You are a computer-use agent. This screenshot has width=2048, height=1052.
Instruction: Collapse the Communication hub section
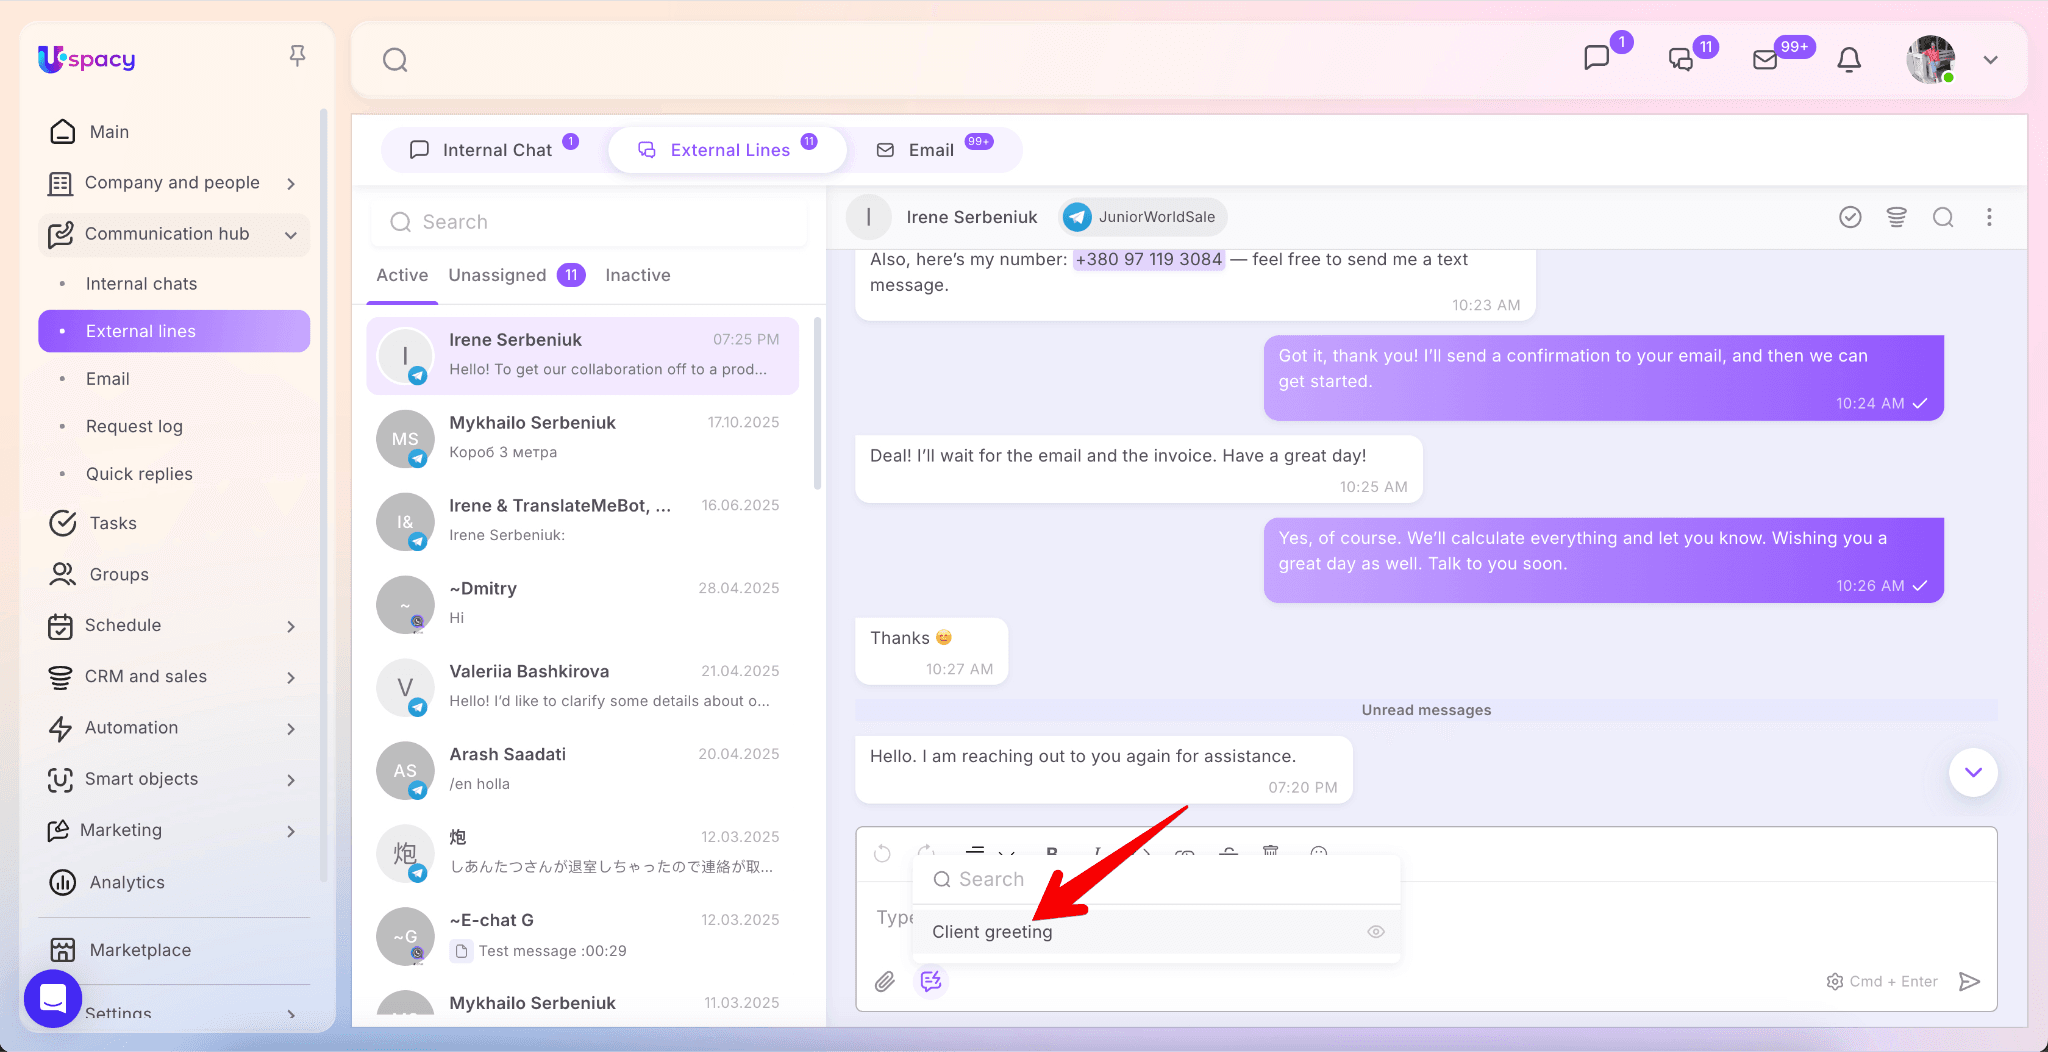tap(290, 235)
